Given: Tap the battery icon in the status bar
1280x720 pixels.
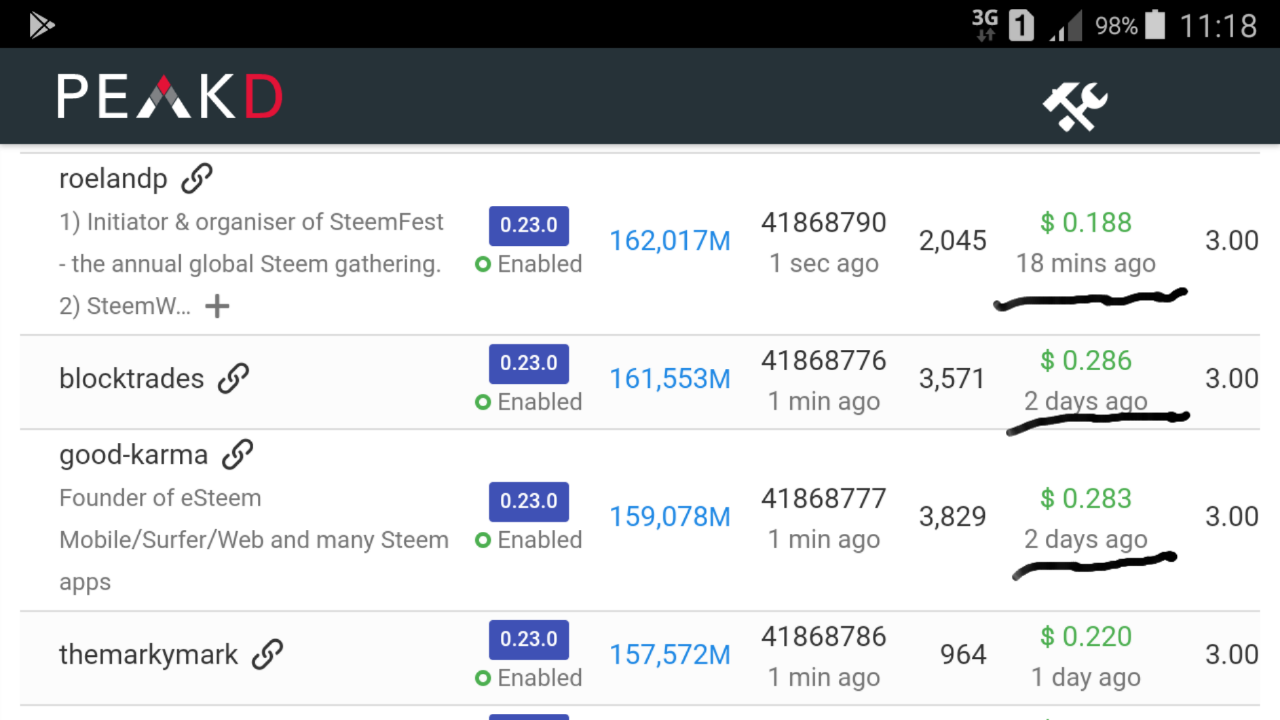Looking at the screenshot, I should 1155,24.
